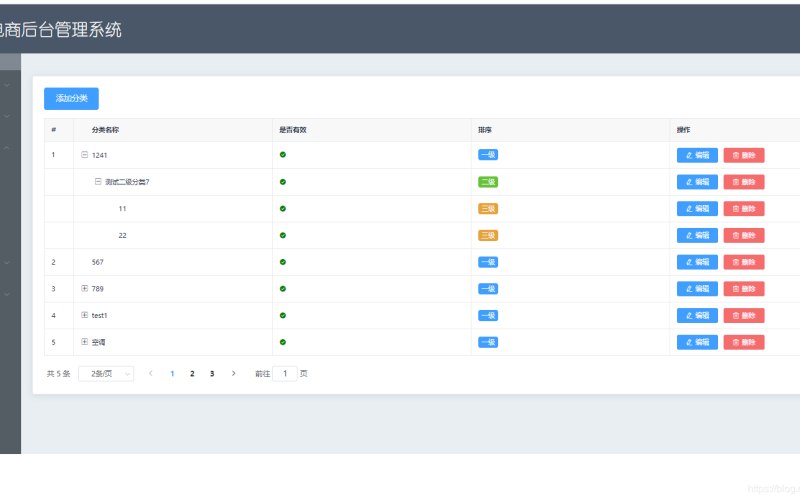This screenshot has width=800, height=500.
Task: Edit the category named 22
Action: (x=697, y=235)
